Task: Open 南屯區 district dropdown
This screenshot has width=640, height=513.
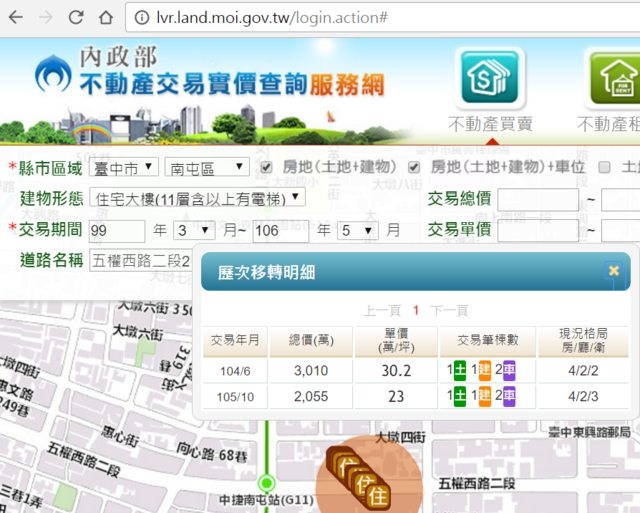Action: [x=207, y=167]
